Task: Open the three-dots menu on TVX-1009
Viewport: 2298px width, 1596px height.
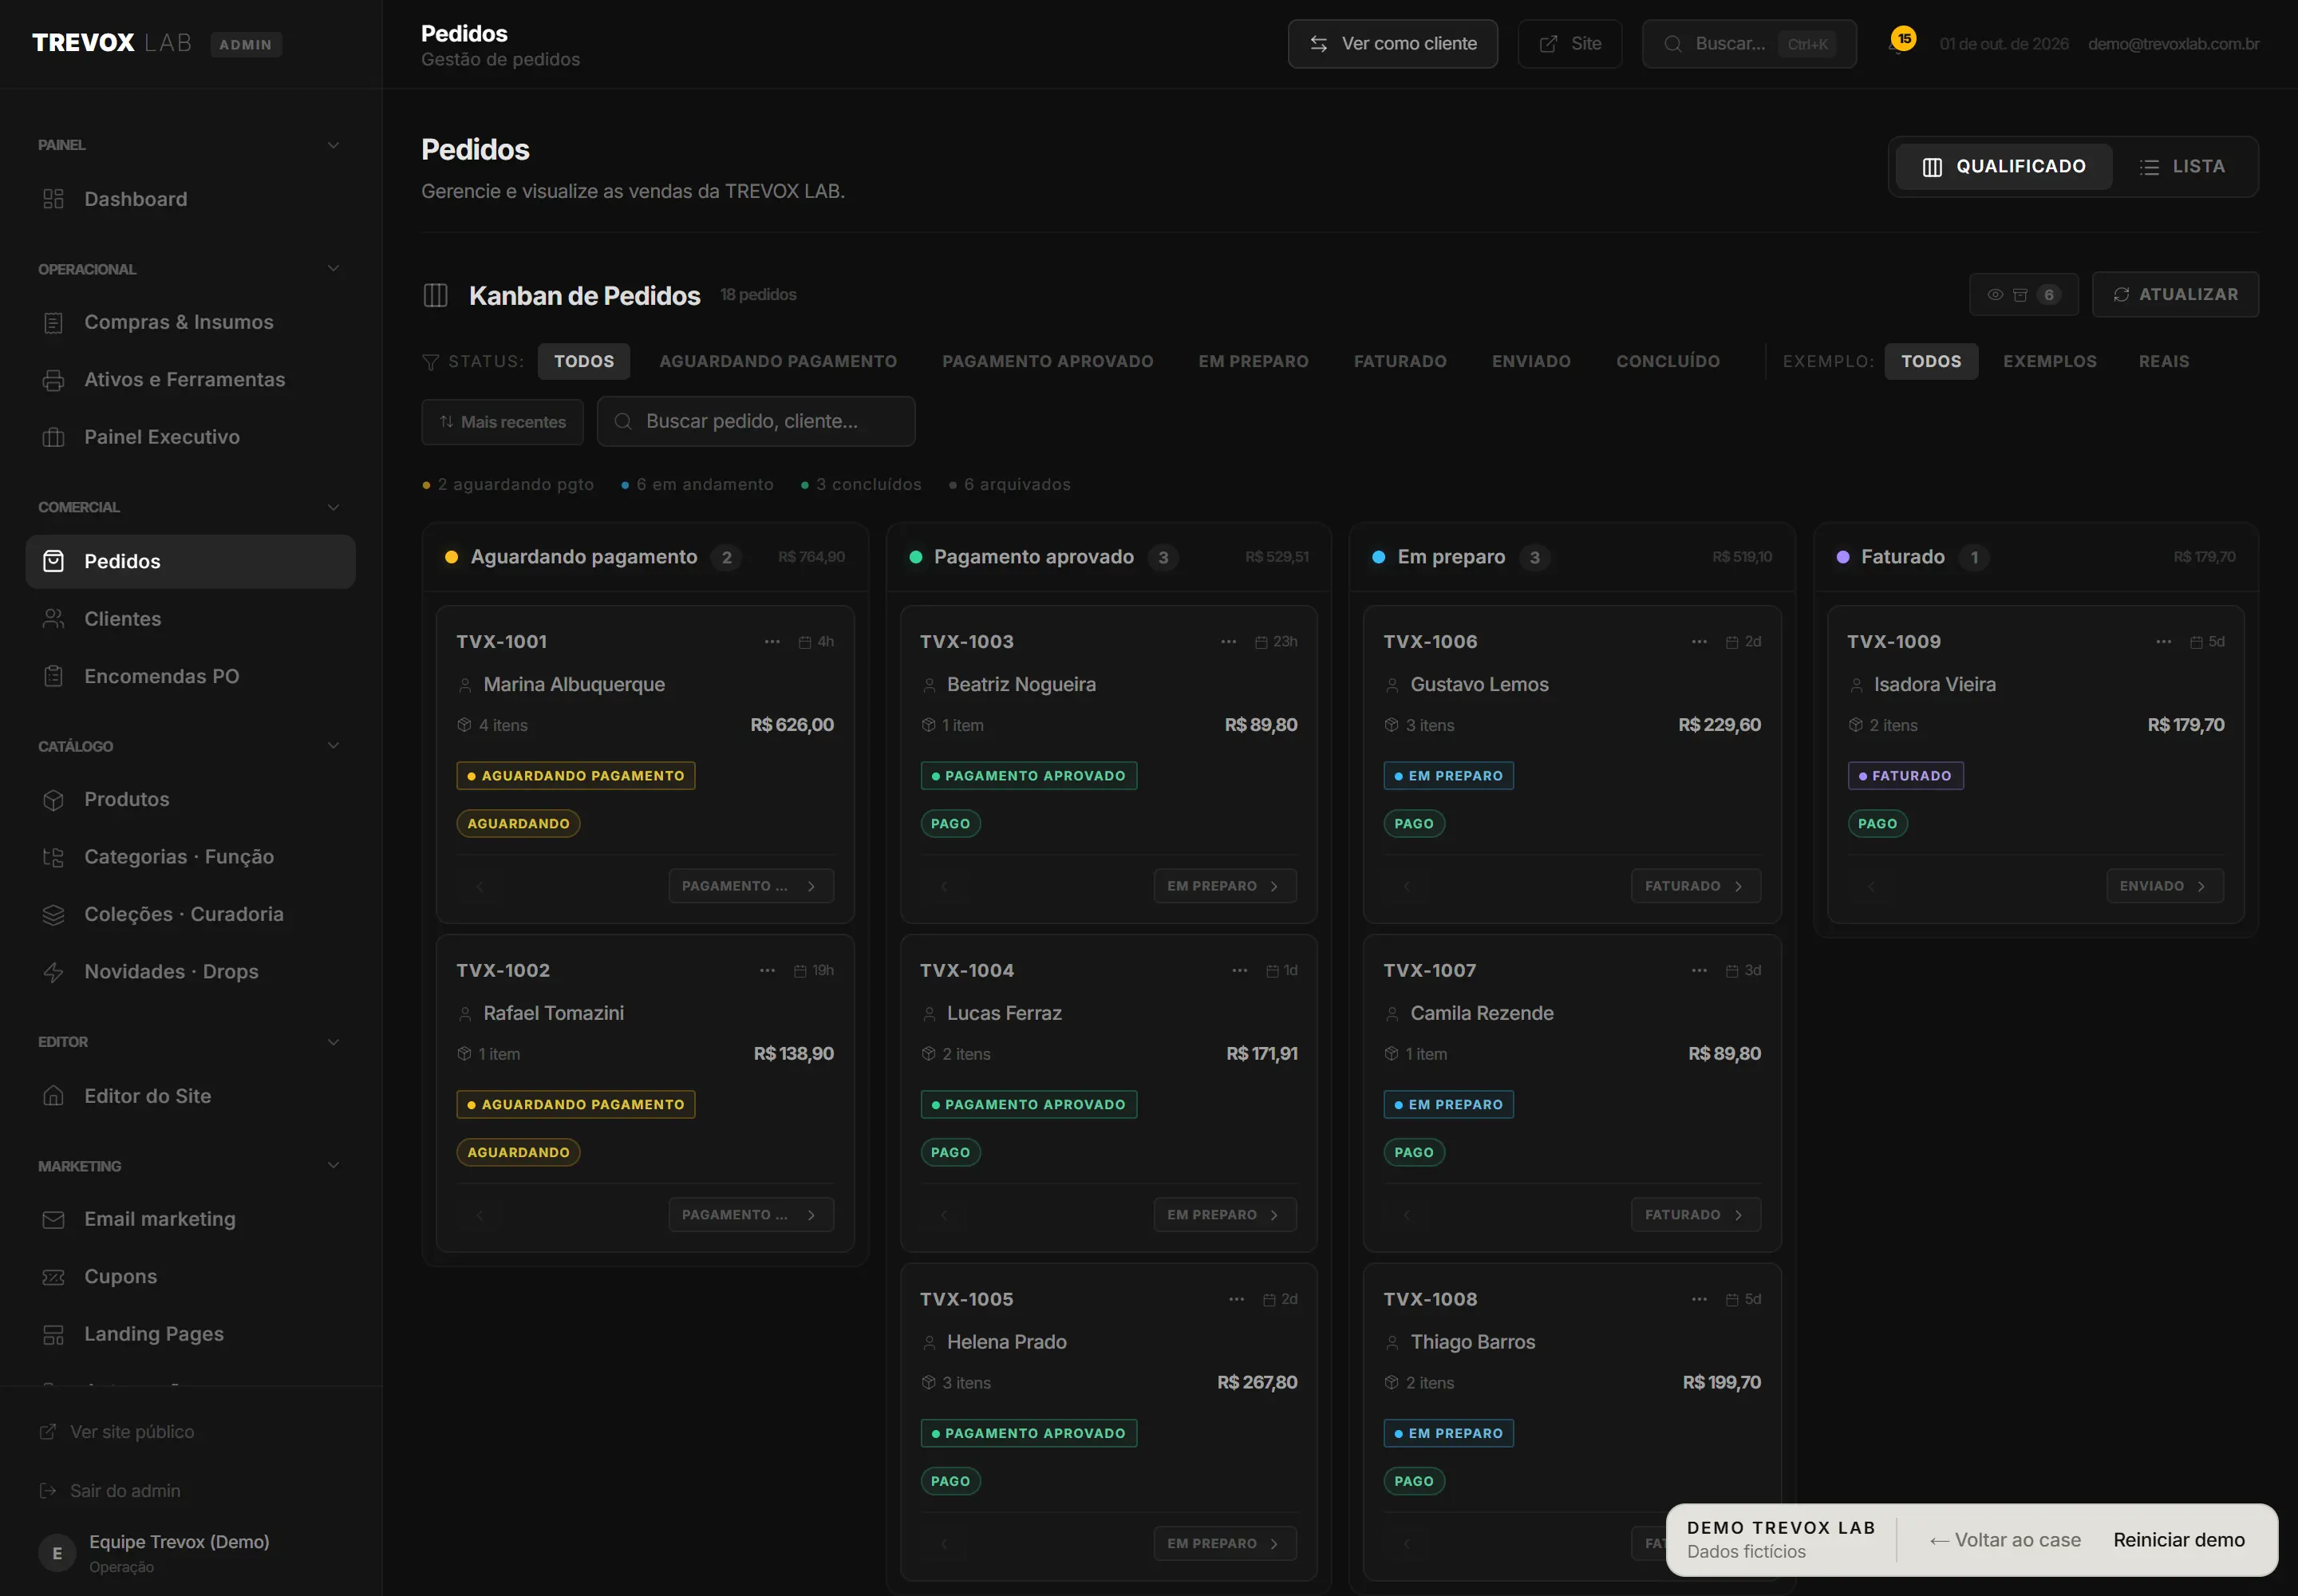Action: (2163, 642)
